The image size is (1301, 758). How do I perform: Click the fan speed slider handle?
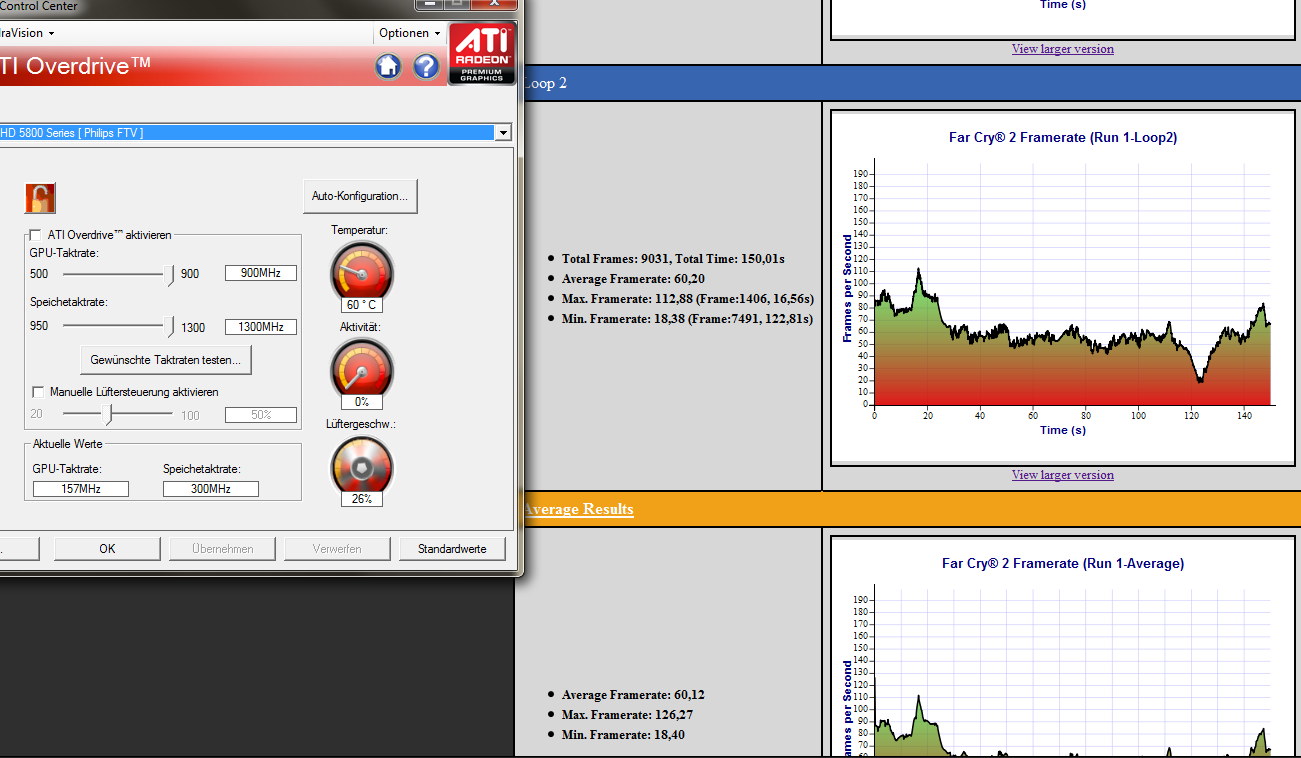[110, 415]
